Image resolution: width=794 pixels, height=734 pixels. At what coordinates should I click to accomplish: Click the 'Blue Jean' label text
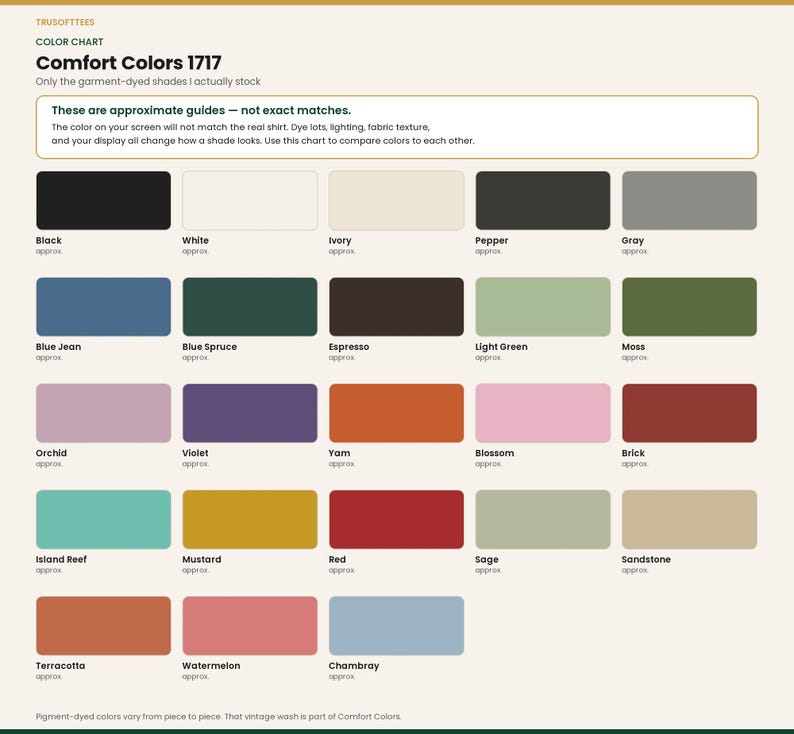[x=58, y=347]
